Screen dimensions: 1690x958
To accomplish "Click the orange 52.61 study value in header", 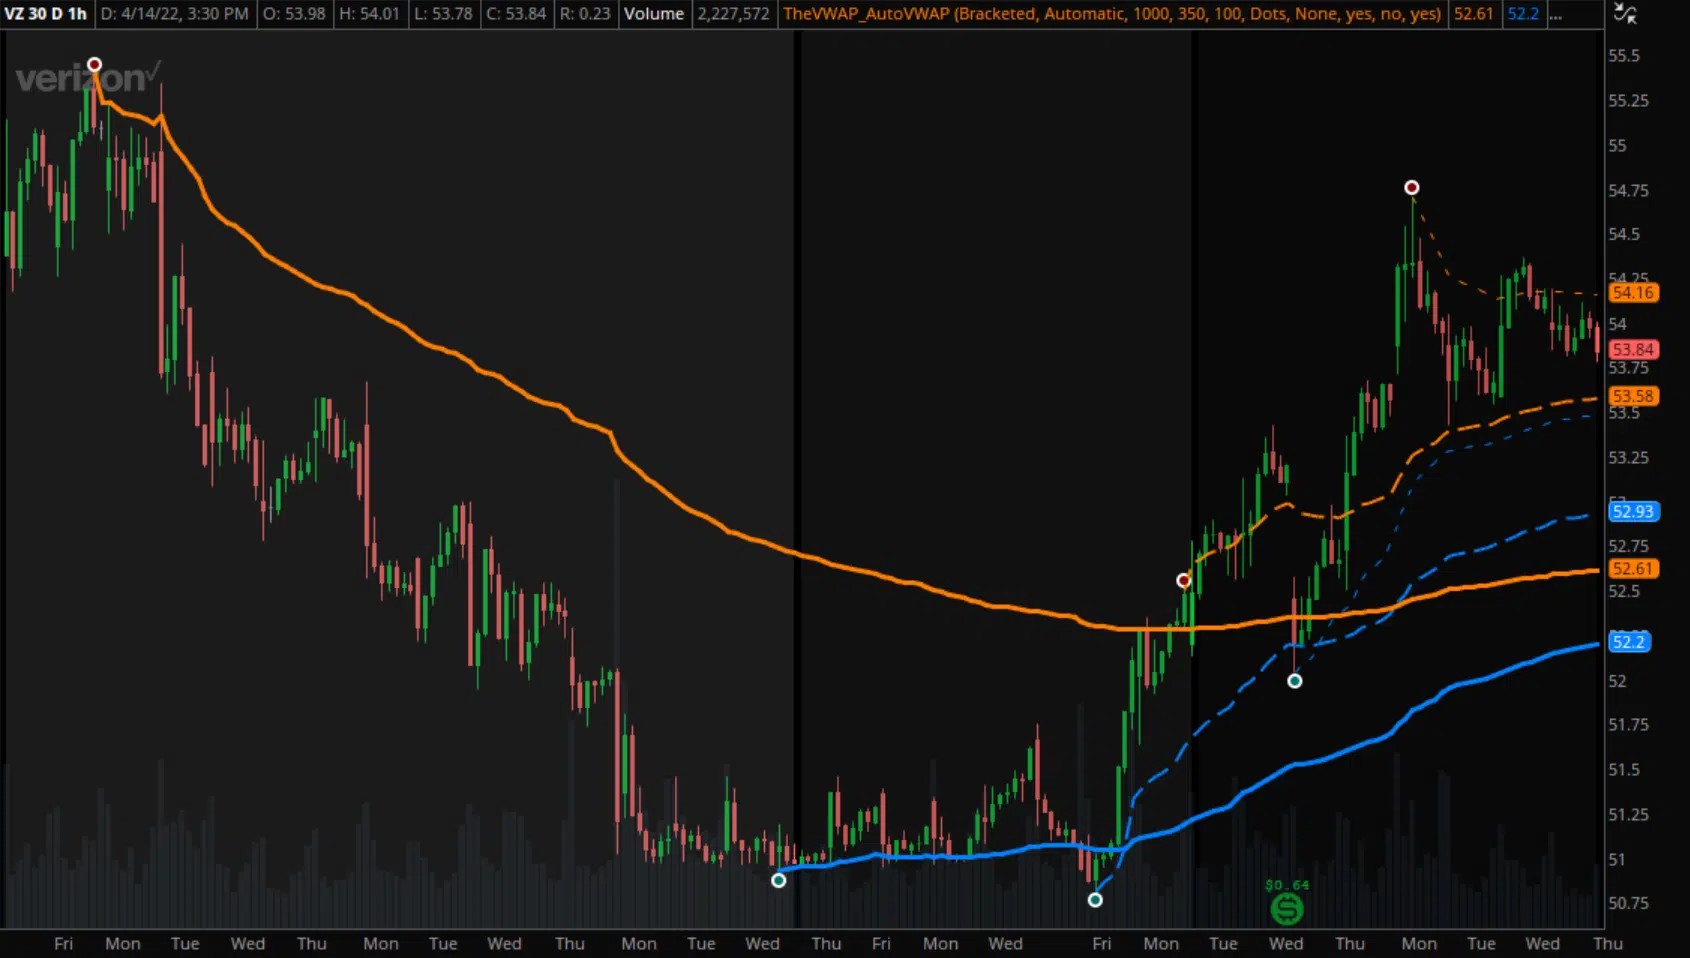I will tap(1474, 14).
